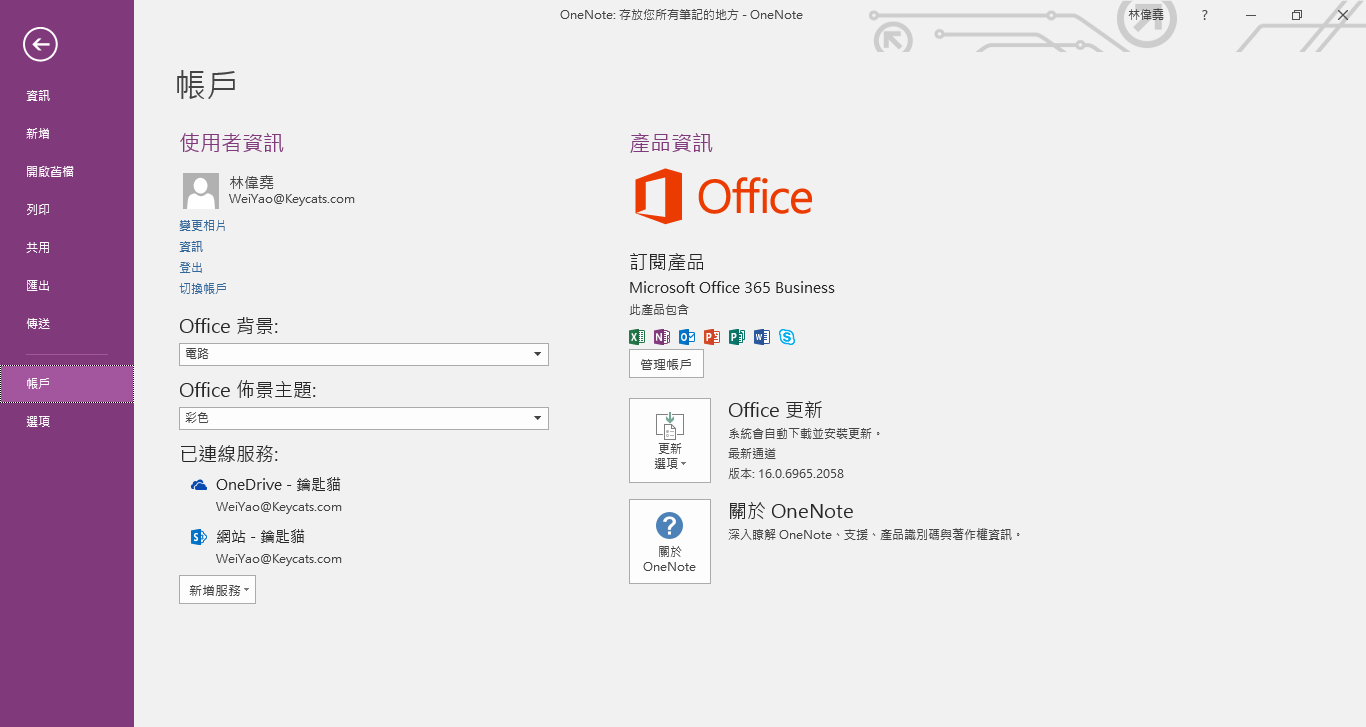Image resolution: width=1366 pixels, height=727 pixels.
Task: Click the Publisher icon under included products
Action: [x=737, y=337]
